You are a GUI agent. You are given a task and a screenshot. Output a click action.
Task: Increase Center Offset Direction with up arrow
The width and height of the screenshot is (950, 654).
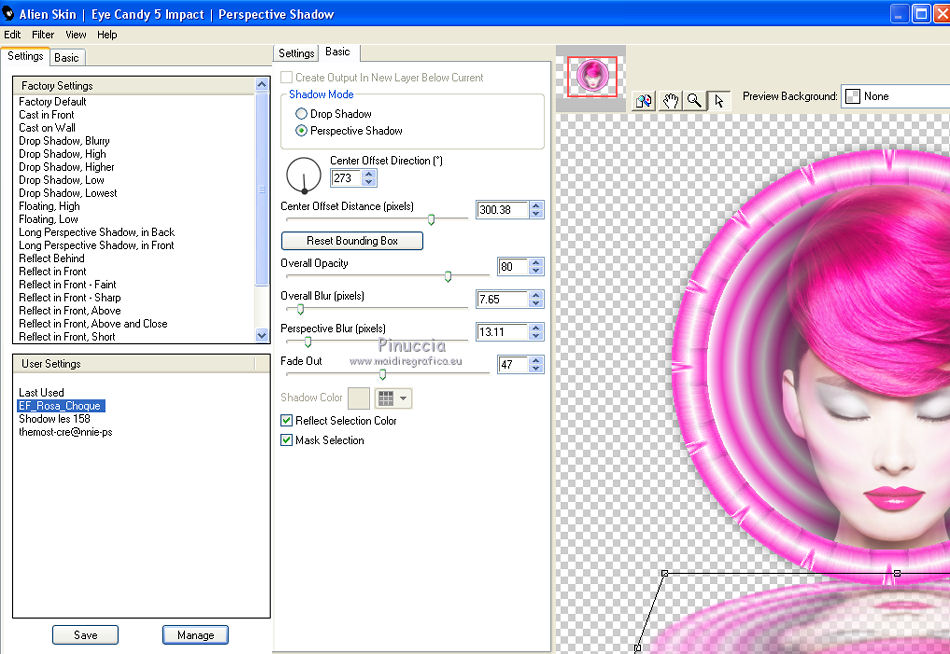tap(369, 174)
